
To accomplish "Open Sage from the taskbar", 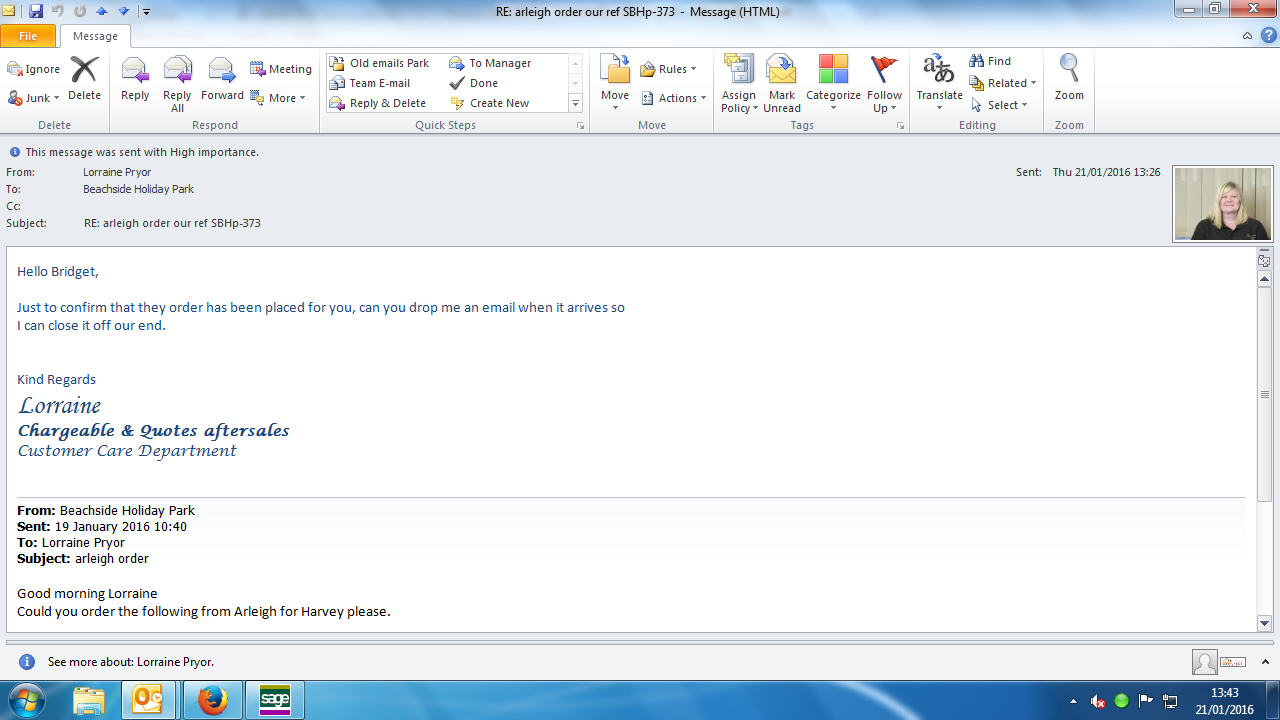I will [274, 700].
